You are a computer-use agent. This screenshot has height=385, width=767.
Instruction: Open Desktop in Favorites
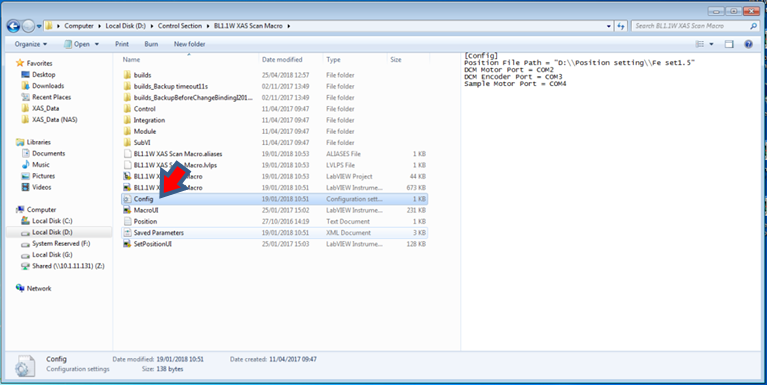pyautogui.click(x=44, y=74)
